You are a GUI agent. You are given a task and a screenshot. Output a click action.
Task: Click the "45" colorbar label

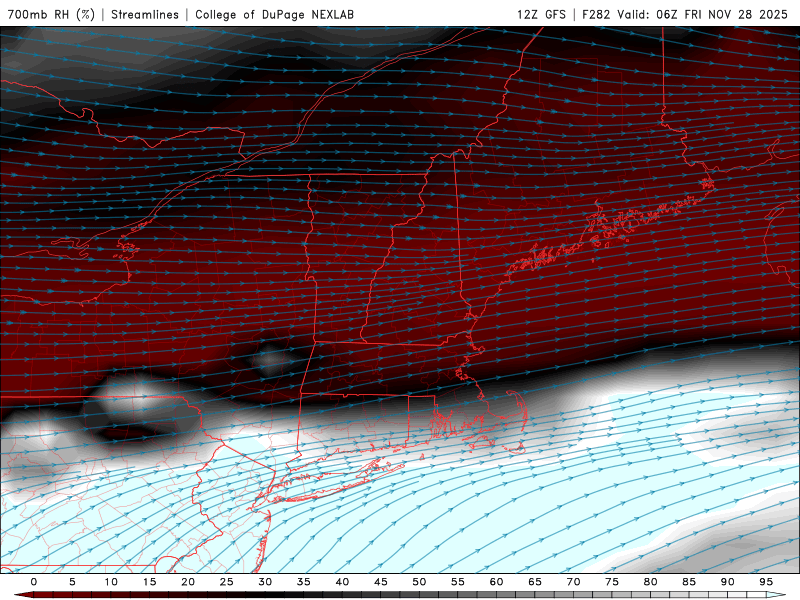click(x=381, y=582)
